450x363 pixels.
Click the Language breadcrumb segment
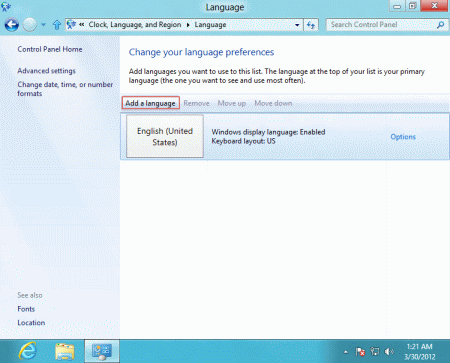pyautogui.click(x=210, y=25)
